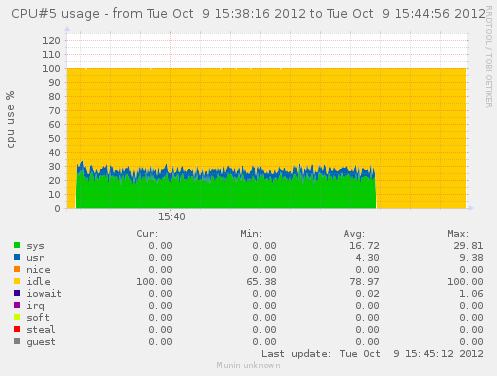Select the 15:40 time axis label
The height and width of the screenshot is (376, 497).
pos(172,217)
